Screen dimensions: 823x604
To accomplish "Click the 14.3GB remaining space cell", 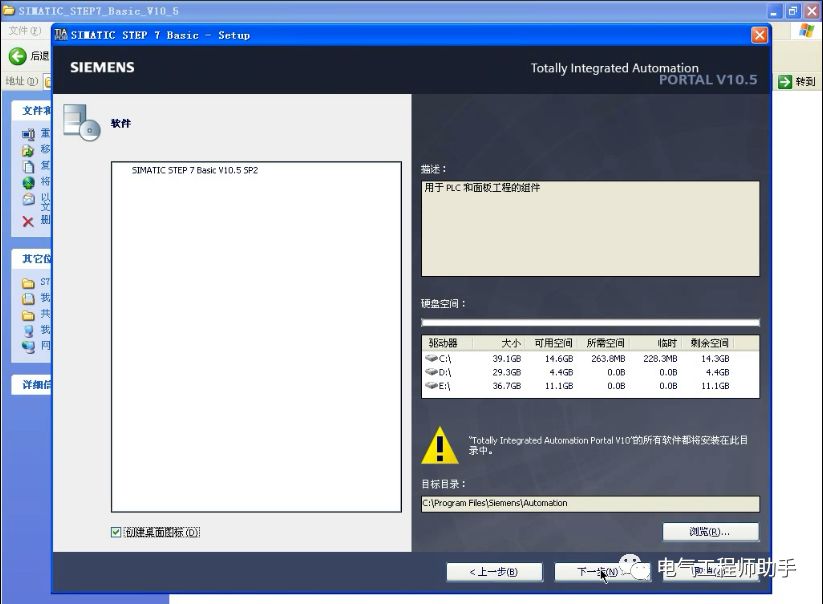I will [x=715, y=358].
